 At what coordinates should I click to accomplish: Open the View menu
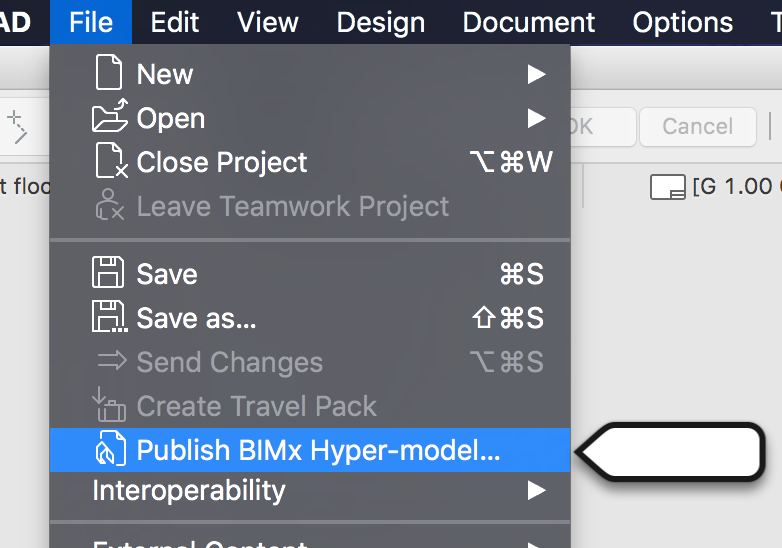268,22
